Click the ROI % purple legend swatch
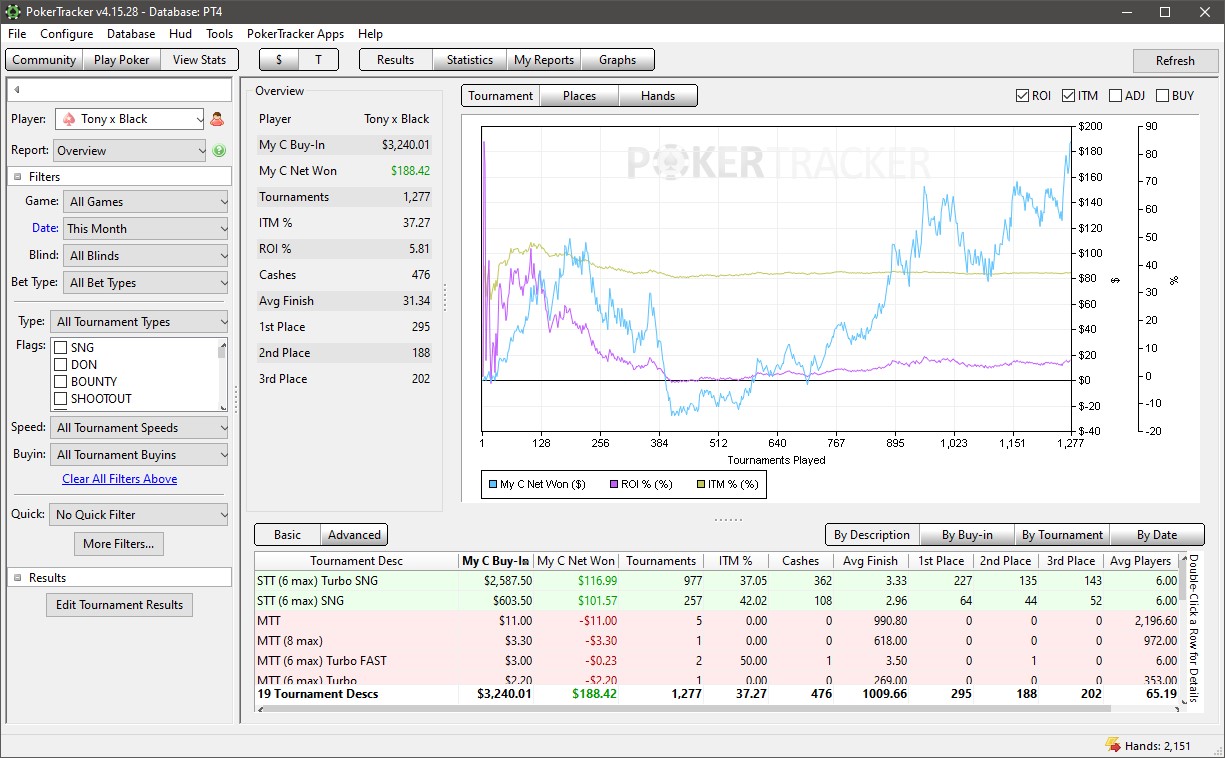This screenshot has width=1225, height=758. point(613,485)
